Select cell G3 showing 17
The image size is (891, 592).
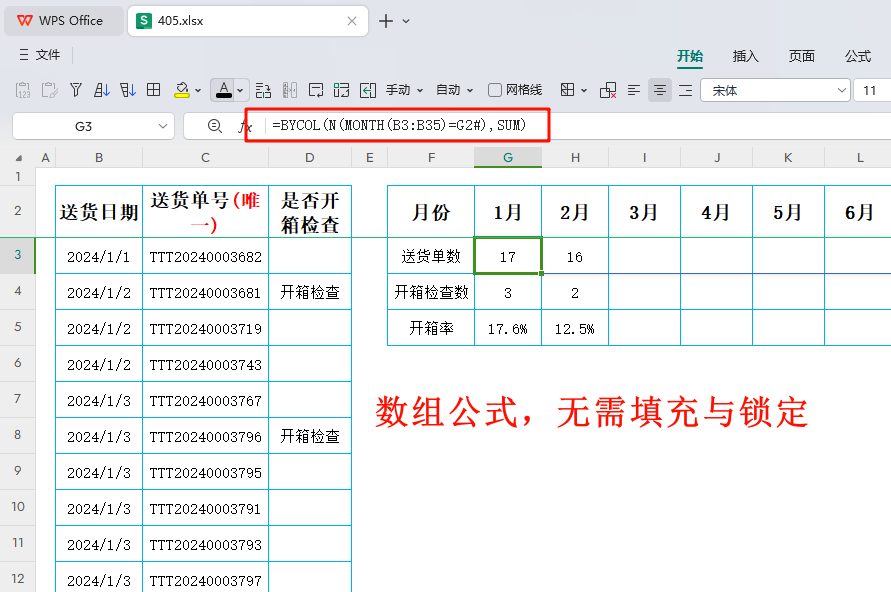point(508,256)
